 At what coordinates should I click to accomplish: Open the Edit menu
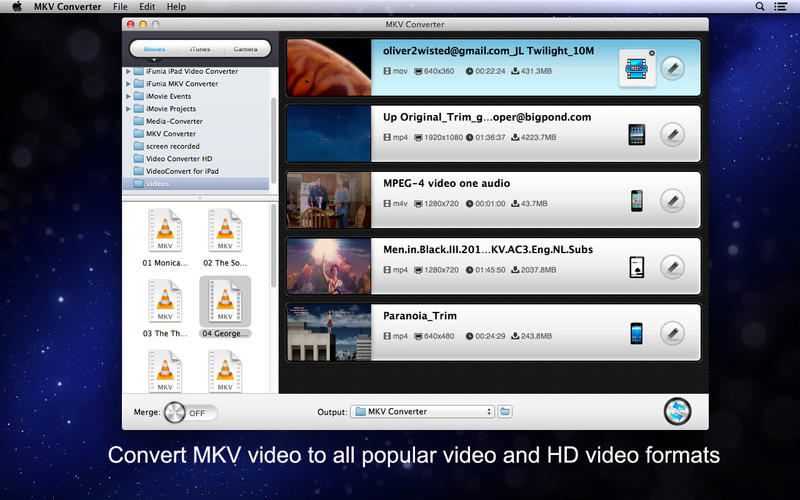pyautogui.click(x=147, y=7)
